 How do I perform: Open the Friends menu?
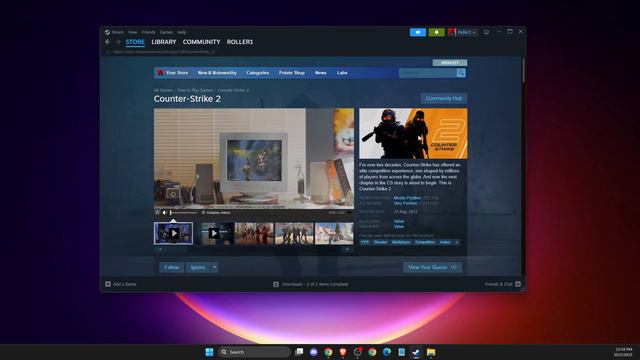point(149,32)
